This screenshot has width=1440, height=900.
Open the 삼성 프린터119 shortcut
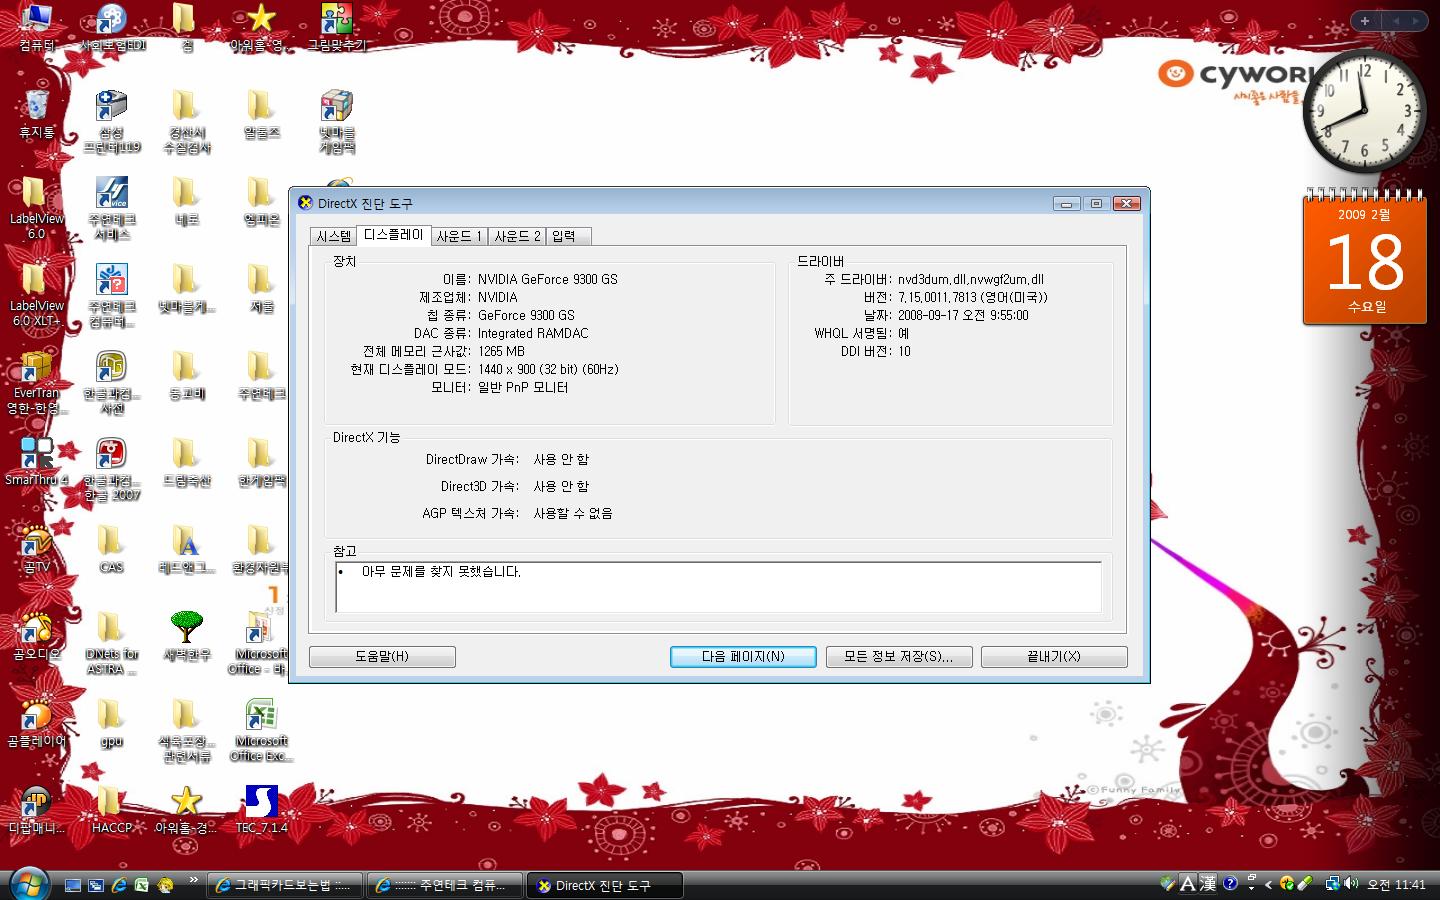click(112, 121)
